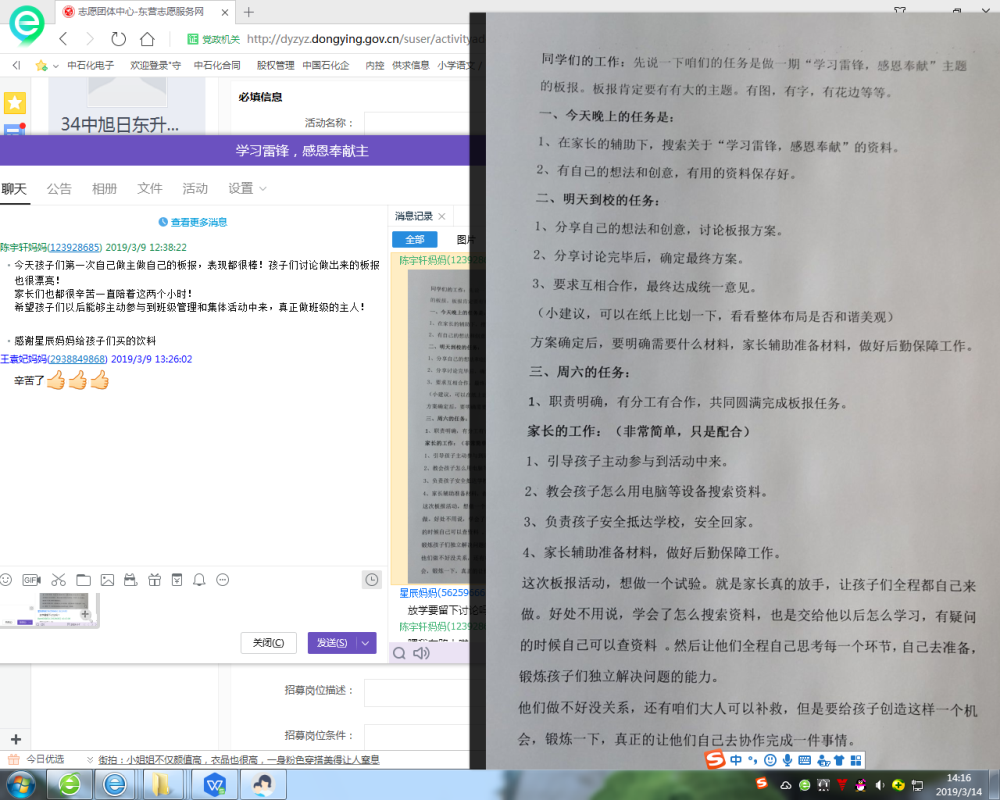Click the sidebar plus button at bottom left
Viewport: 1000px width, 800px height.
[16, 739]
